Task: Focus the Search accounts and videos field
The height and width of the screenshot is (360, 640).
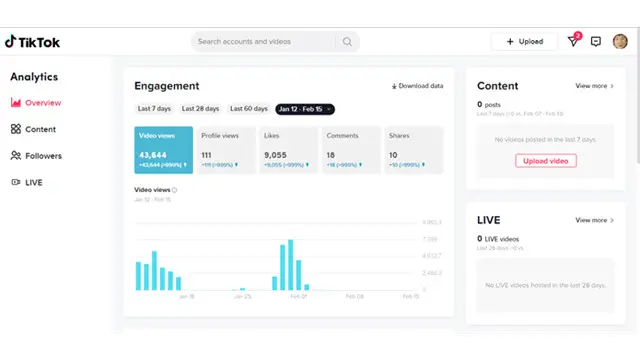Action: [x=275, y=42]
